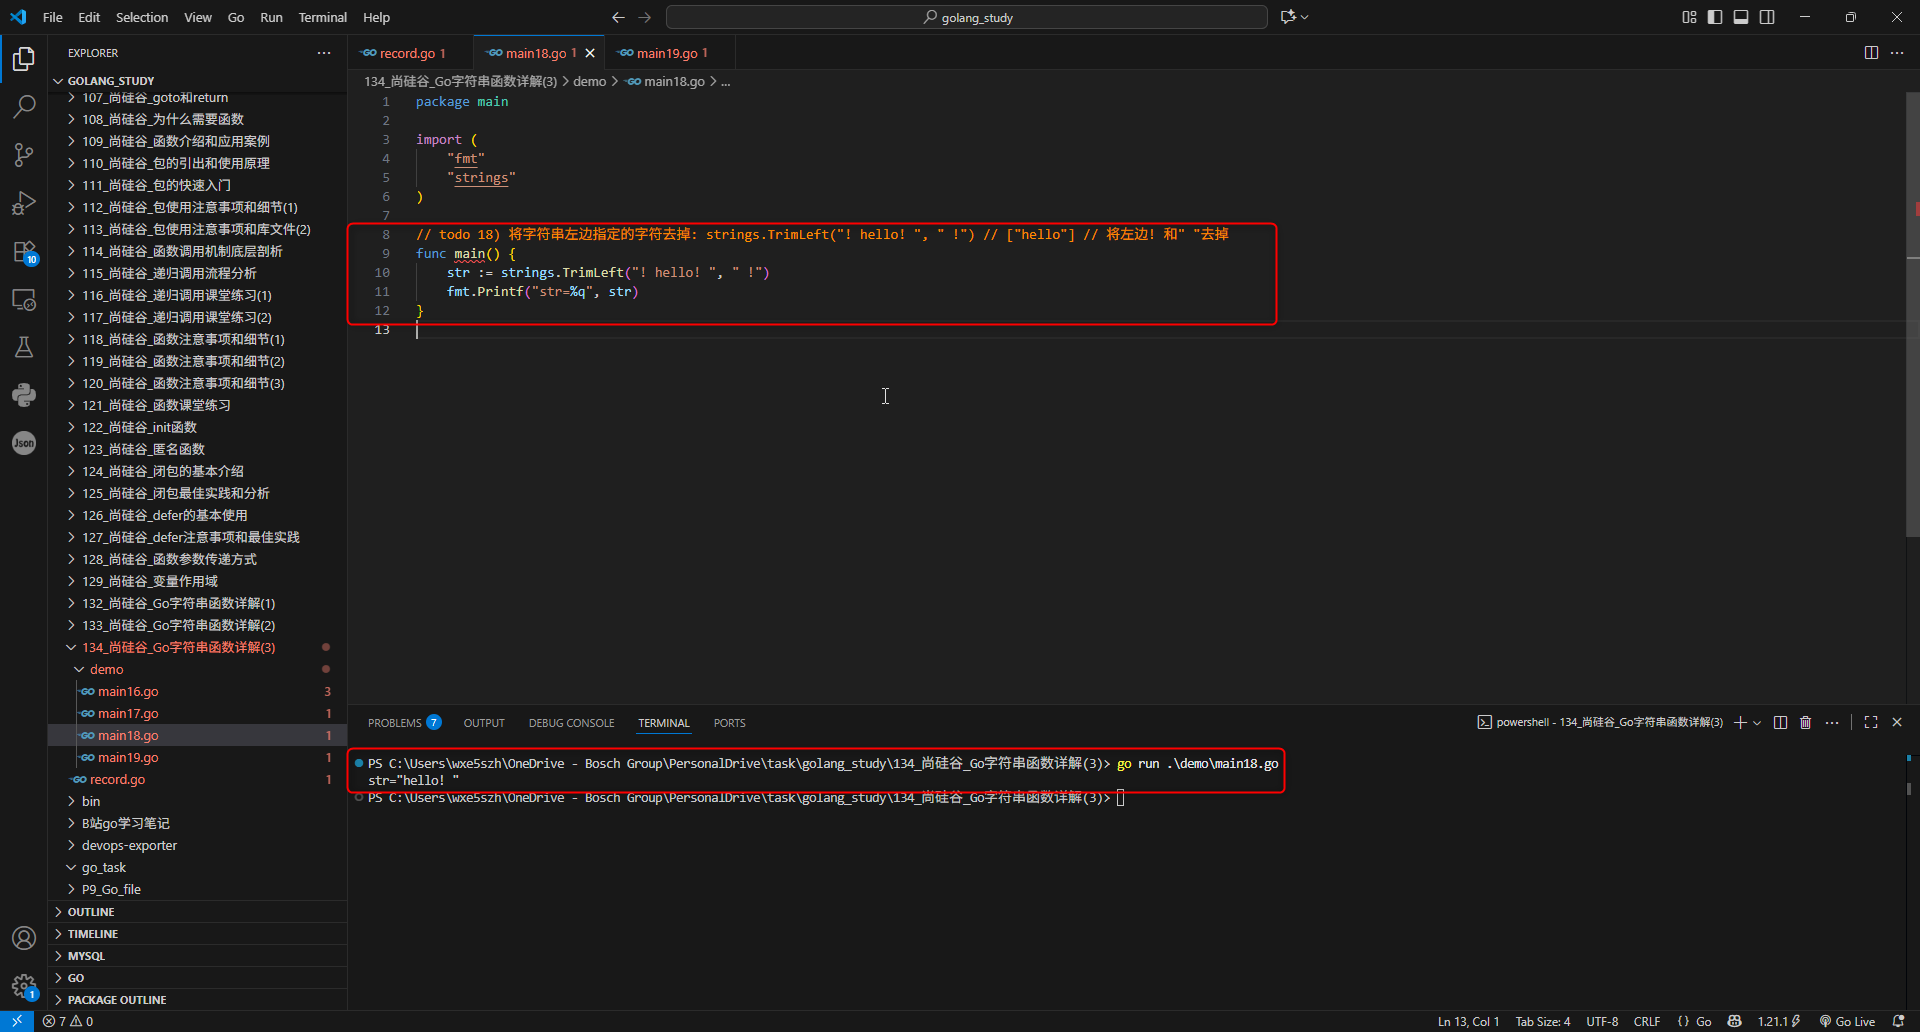Close the bottom panel
The image size is (1920, 1032).
1897,723
